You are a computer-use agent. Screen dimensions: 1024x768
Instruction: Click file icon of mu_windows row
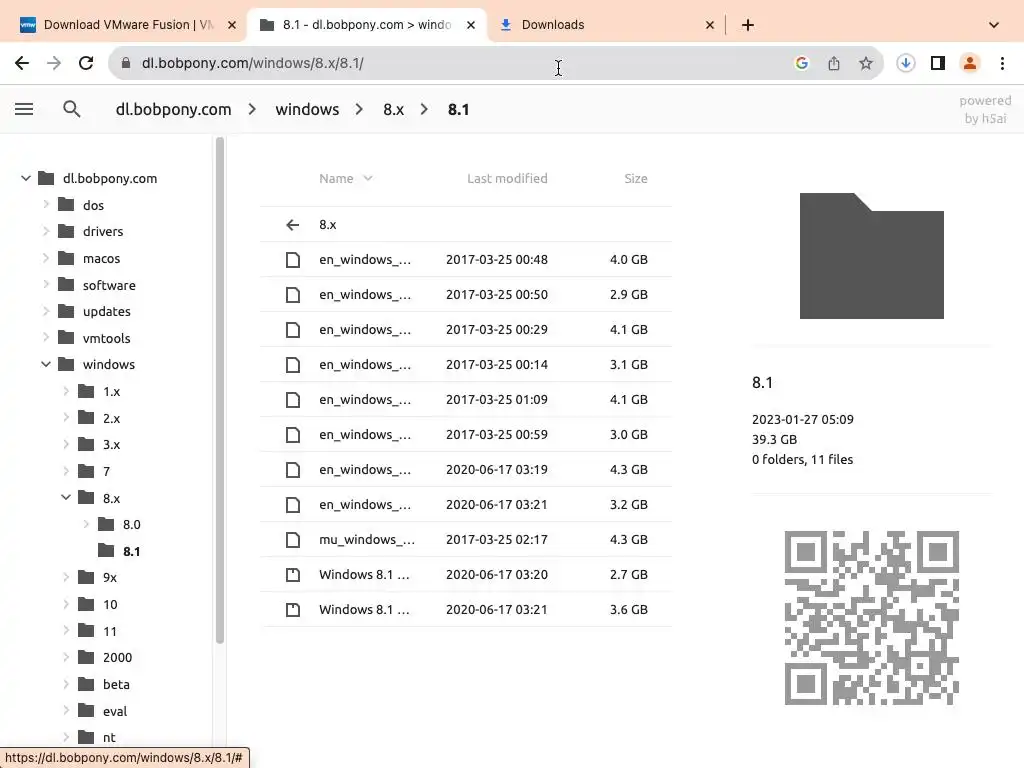pos(293,540)
